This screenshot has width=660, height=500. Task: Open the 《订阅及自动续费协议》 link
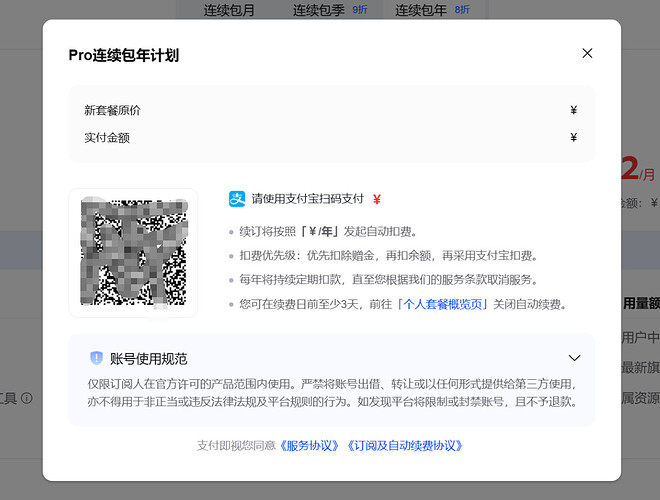click(405, 446)
